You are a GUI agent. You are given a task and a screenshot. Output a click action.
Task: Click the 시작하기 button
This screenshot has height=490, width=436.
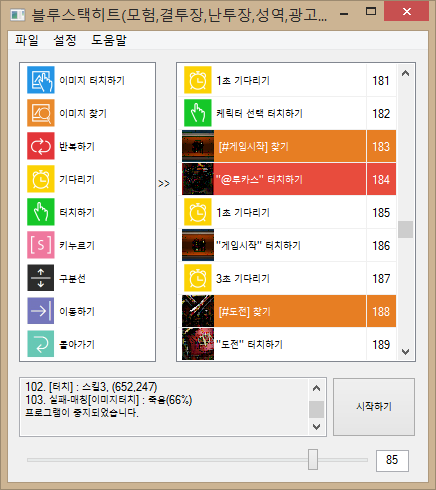374,407
